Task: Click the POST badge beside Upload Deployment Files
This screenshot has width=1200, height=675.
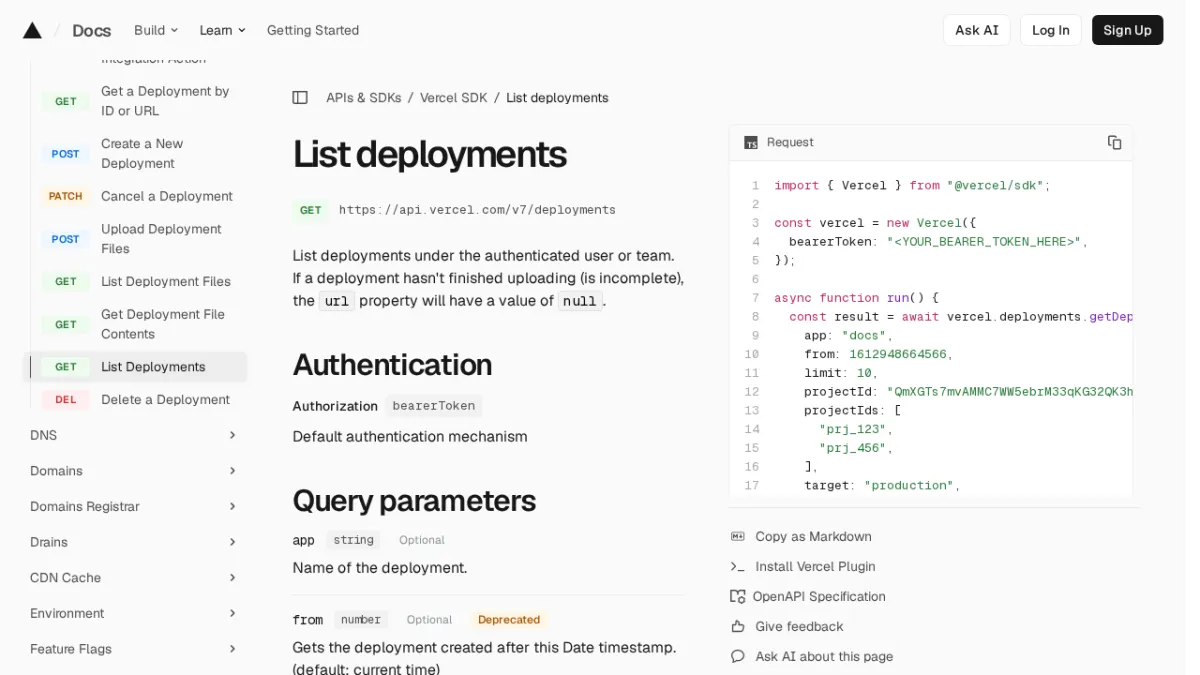Action: click(x=66, y=239)
